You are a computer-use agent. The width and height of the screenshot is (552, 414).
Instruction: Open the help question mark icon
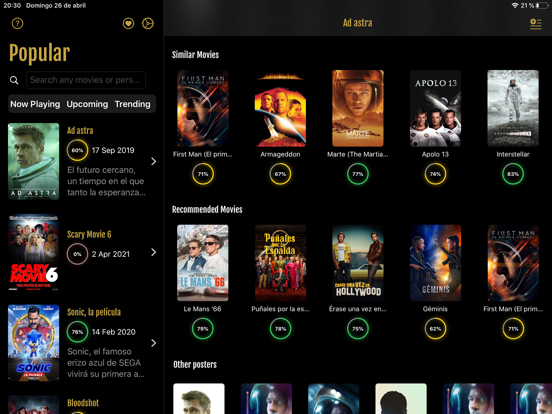pyautogui.click(x=17, y=24)
